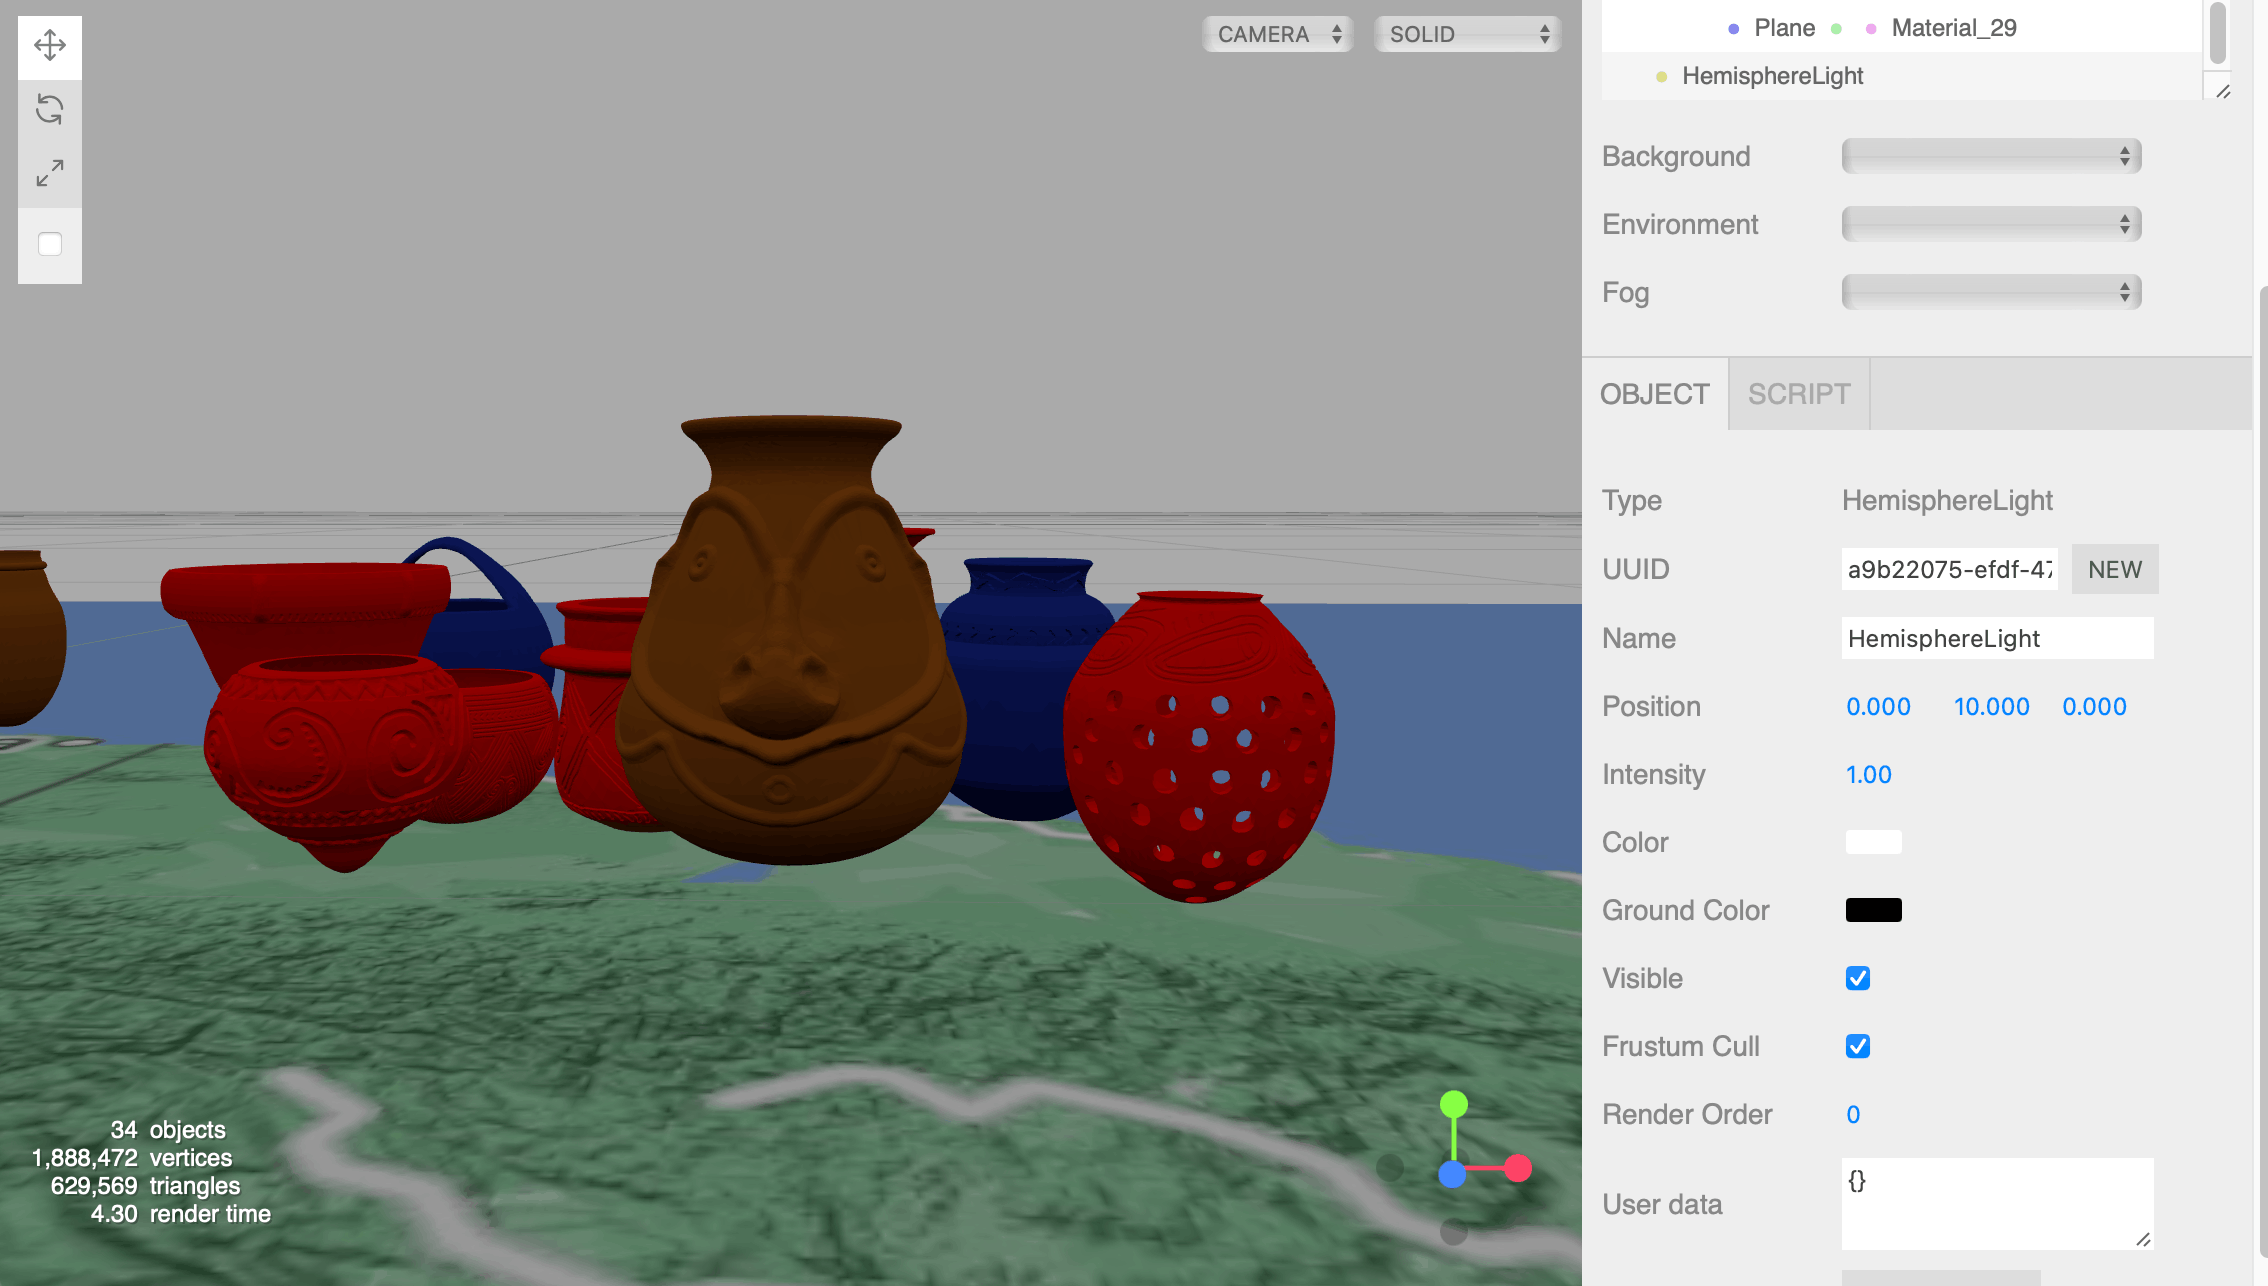The width and height of the screenshot is (2268, 1286).
Task: Click the UUID input field
Action: (1950, 569)
